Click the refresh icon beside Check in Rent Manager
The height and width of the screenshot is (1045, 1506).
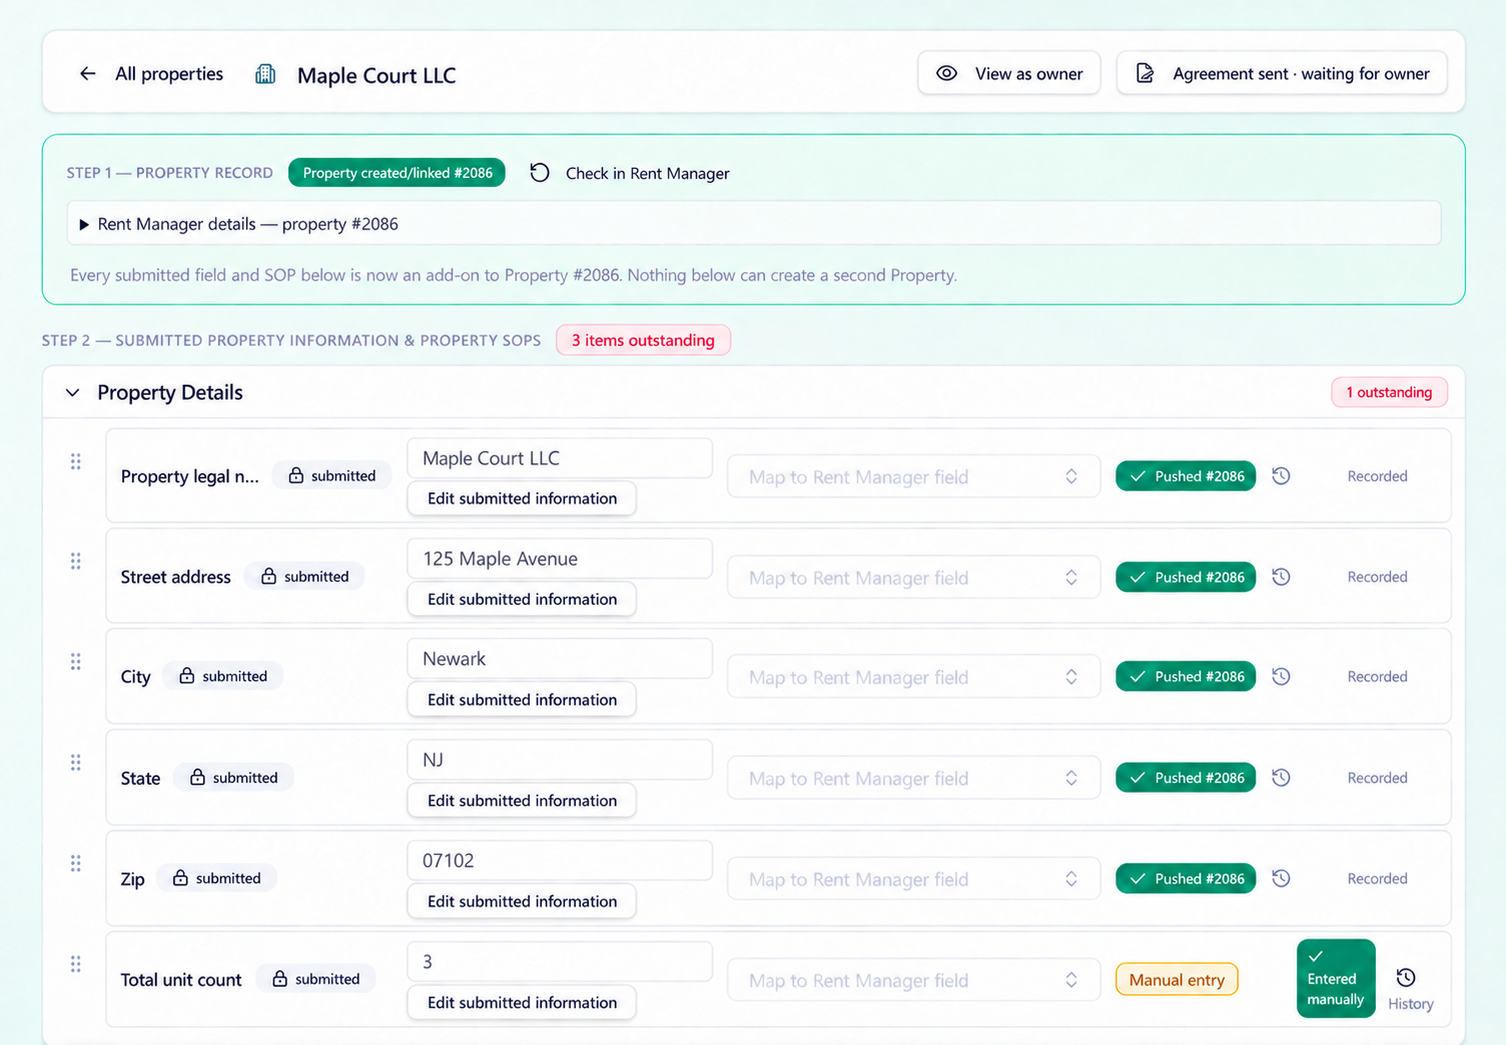pyautogui.click(x=540, y=173)
